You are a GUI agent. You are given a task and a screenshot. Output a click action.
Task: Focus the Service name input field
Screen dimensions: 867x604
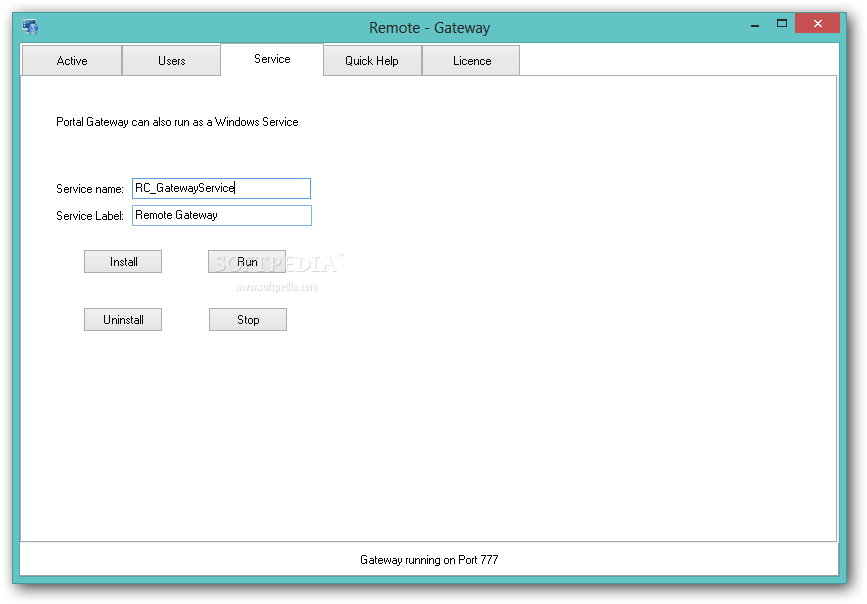pyautogui.click(x=221, y=188)
